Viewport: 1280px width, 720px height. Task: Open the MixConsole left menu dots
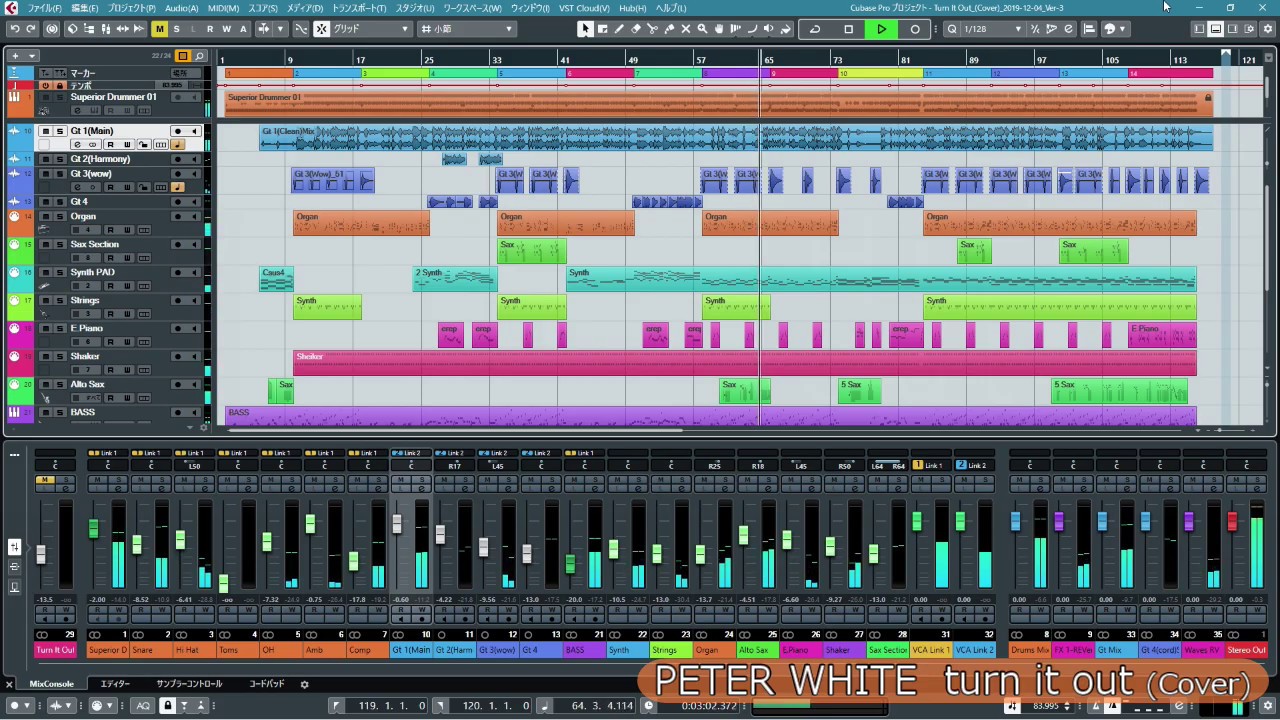[x=14, y=455]
